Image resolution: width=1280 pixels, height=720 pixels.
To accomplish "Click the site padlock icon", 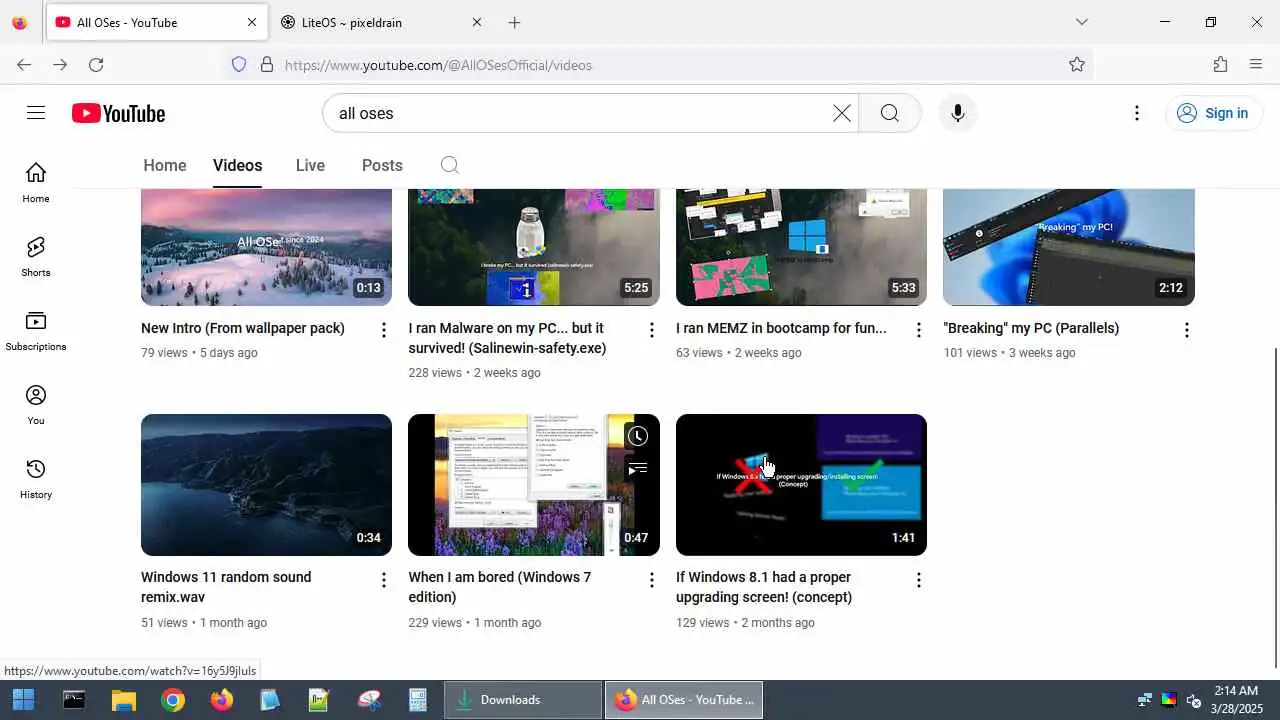I will click(x=267, y=65).
